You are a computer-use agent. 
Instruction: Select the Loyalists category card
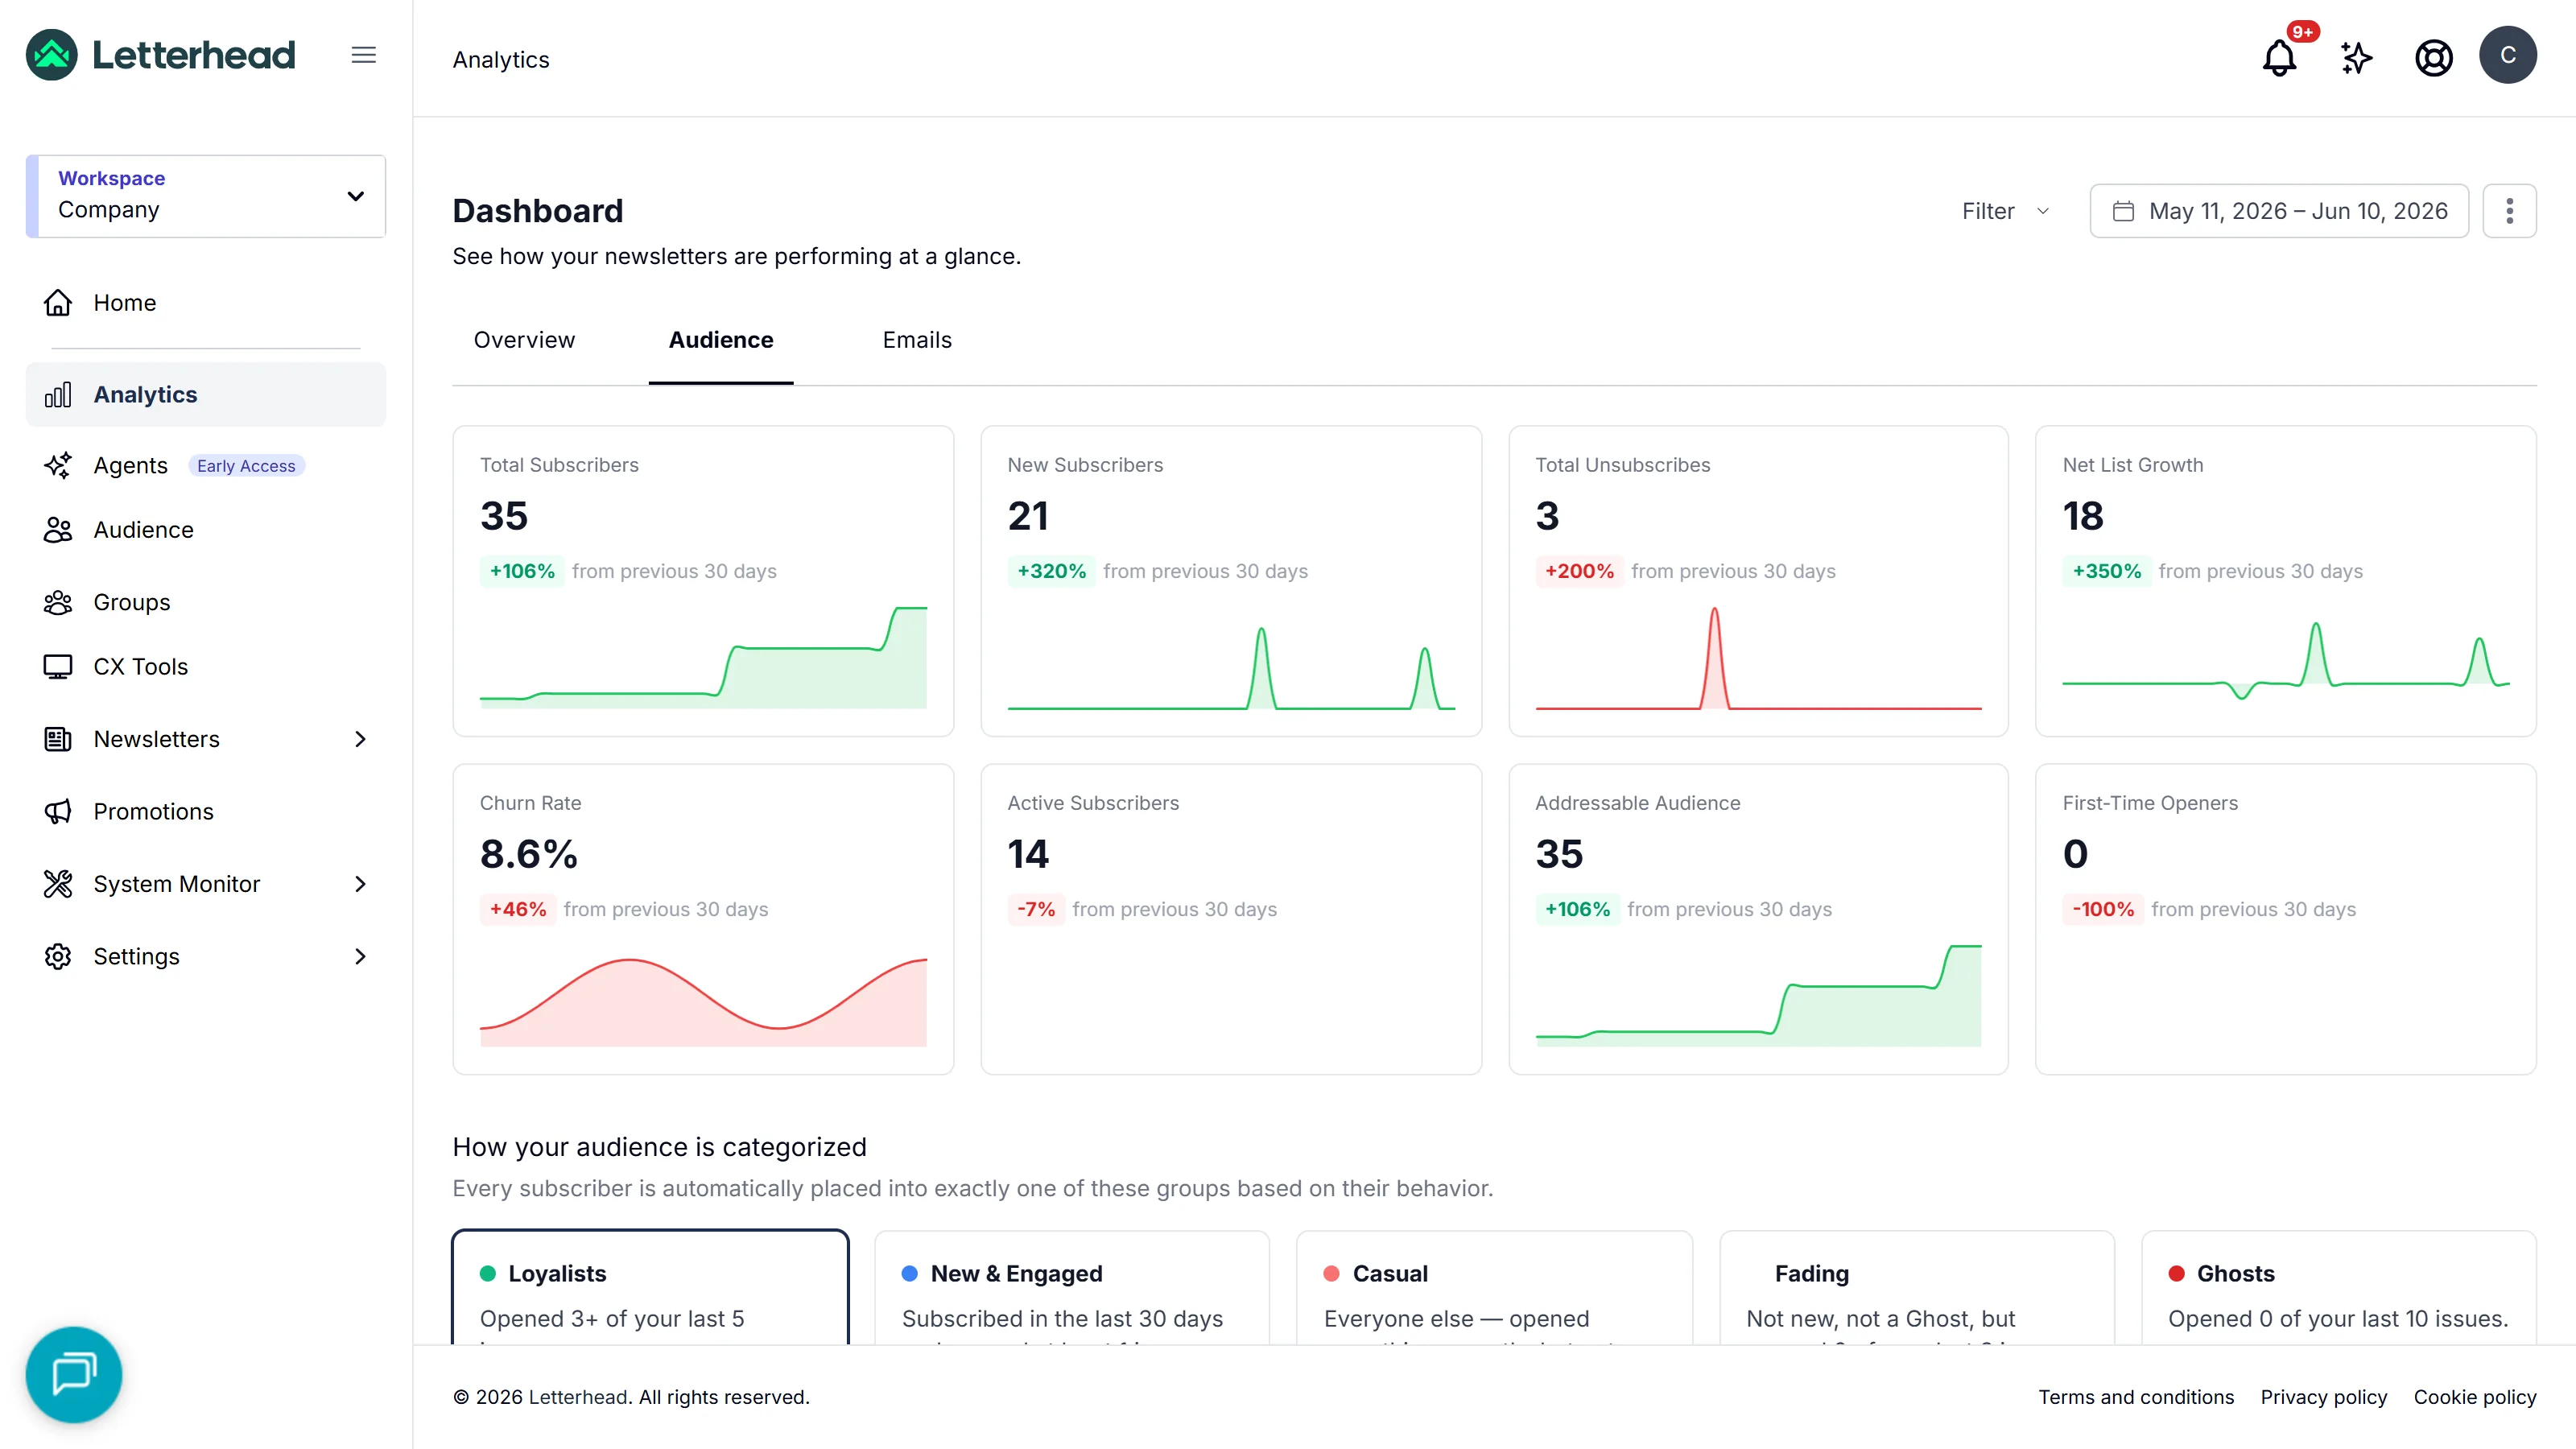point(650,1288)
